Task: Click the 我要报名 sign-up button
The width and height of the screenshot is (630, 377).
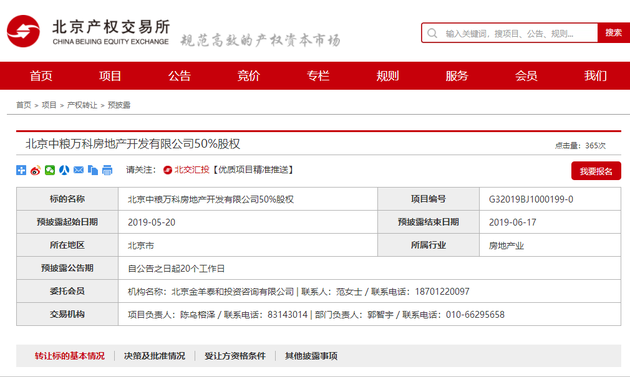Action: (x=596, y=171)
